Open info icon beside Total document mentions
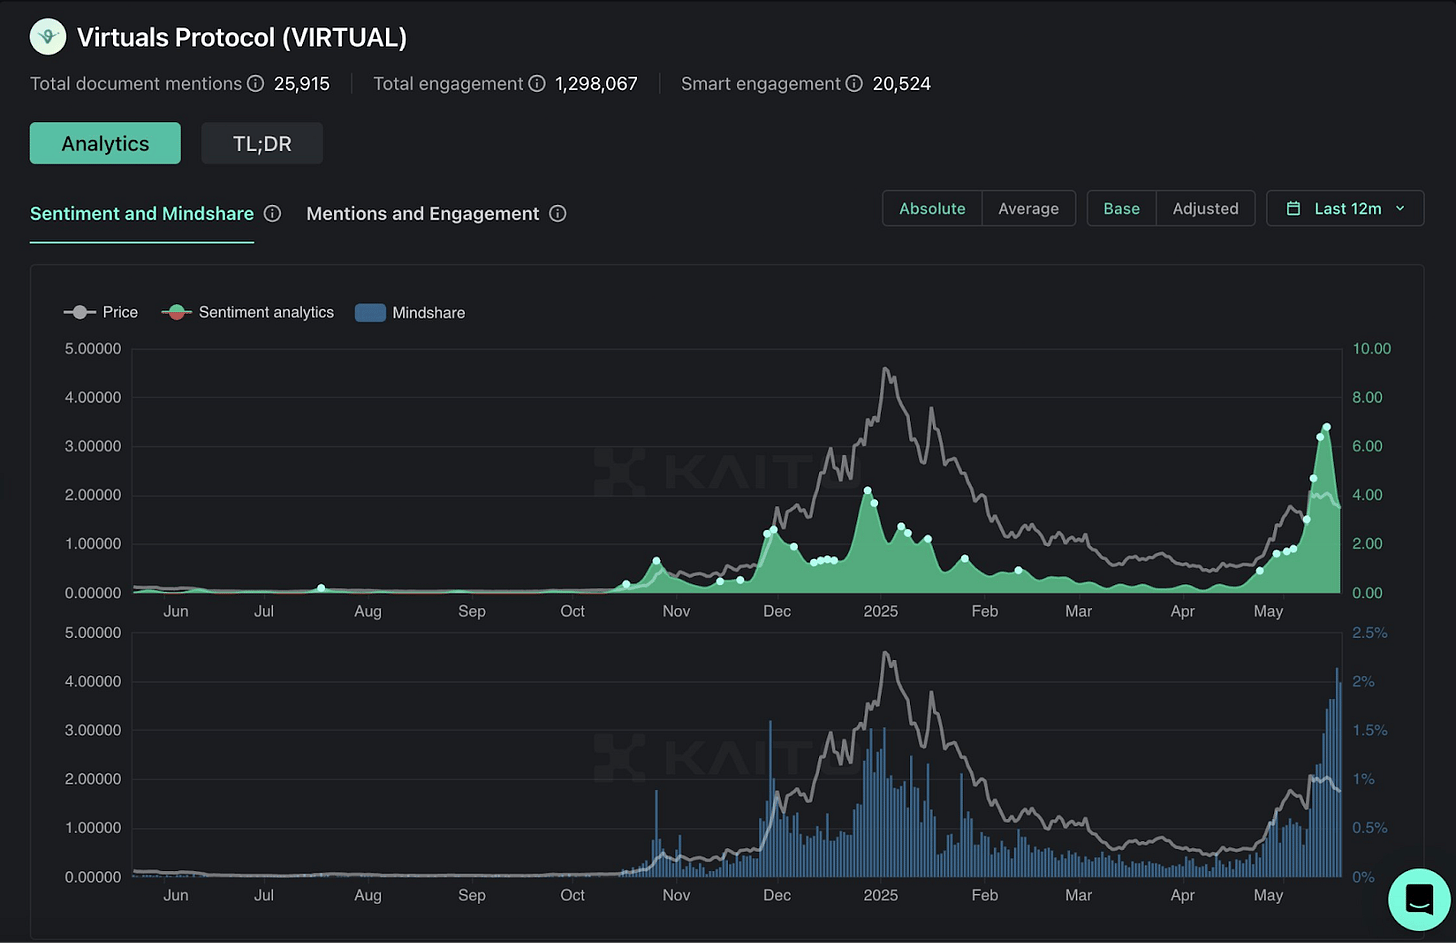Image resolution: width=1456 pixels, height=943 pixels. click(x=256, y=84)
